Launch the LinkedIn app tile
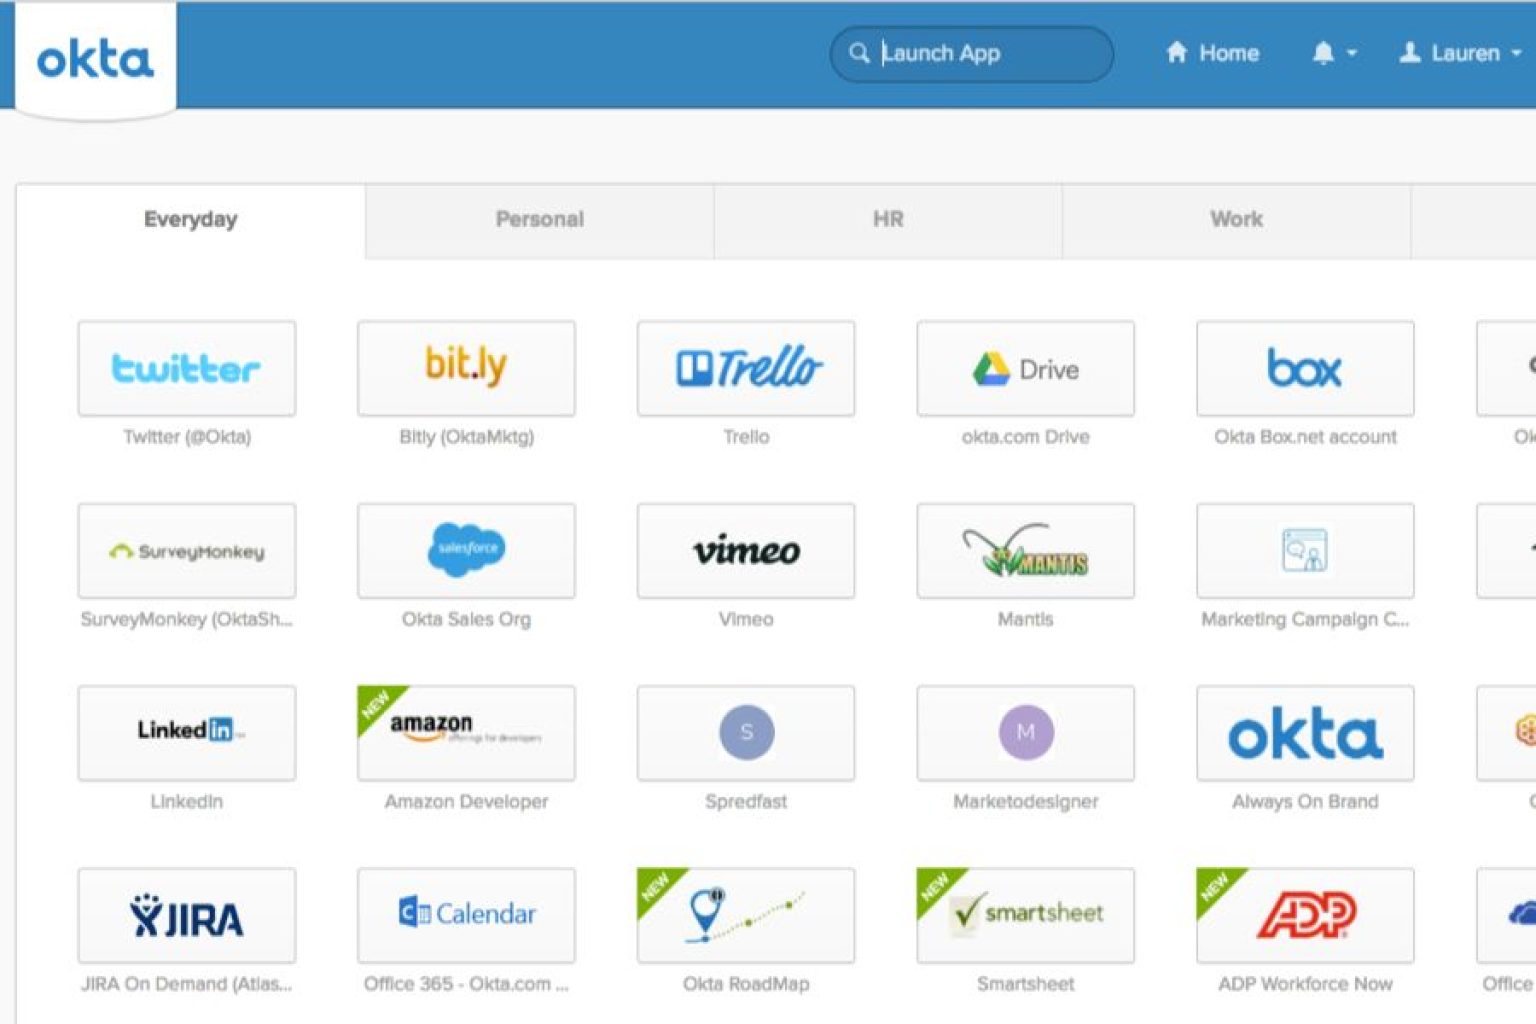The image size is (1536, 1024). pos(186,733)
